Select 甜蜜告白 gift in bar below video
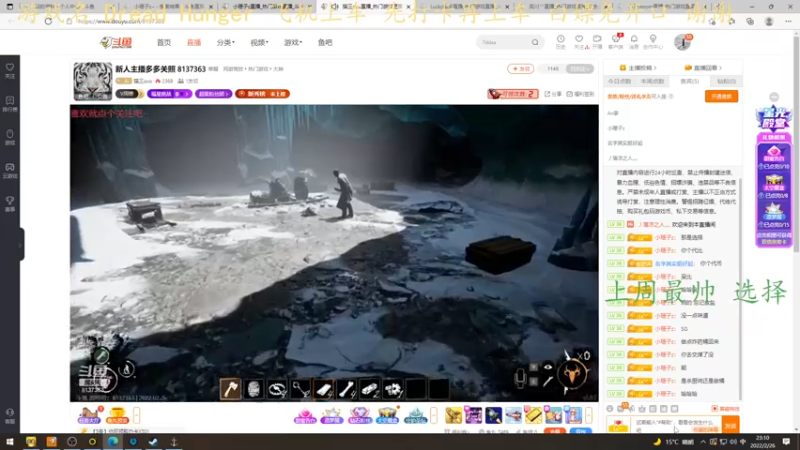 305,415
